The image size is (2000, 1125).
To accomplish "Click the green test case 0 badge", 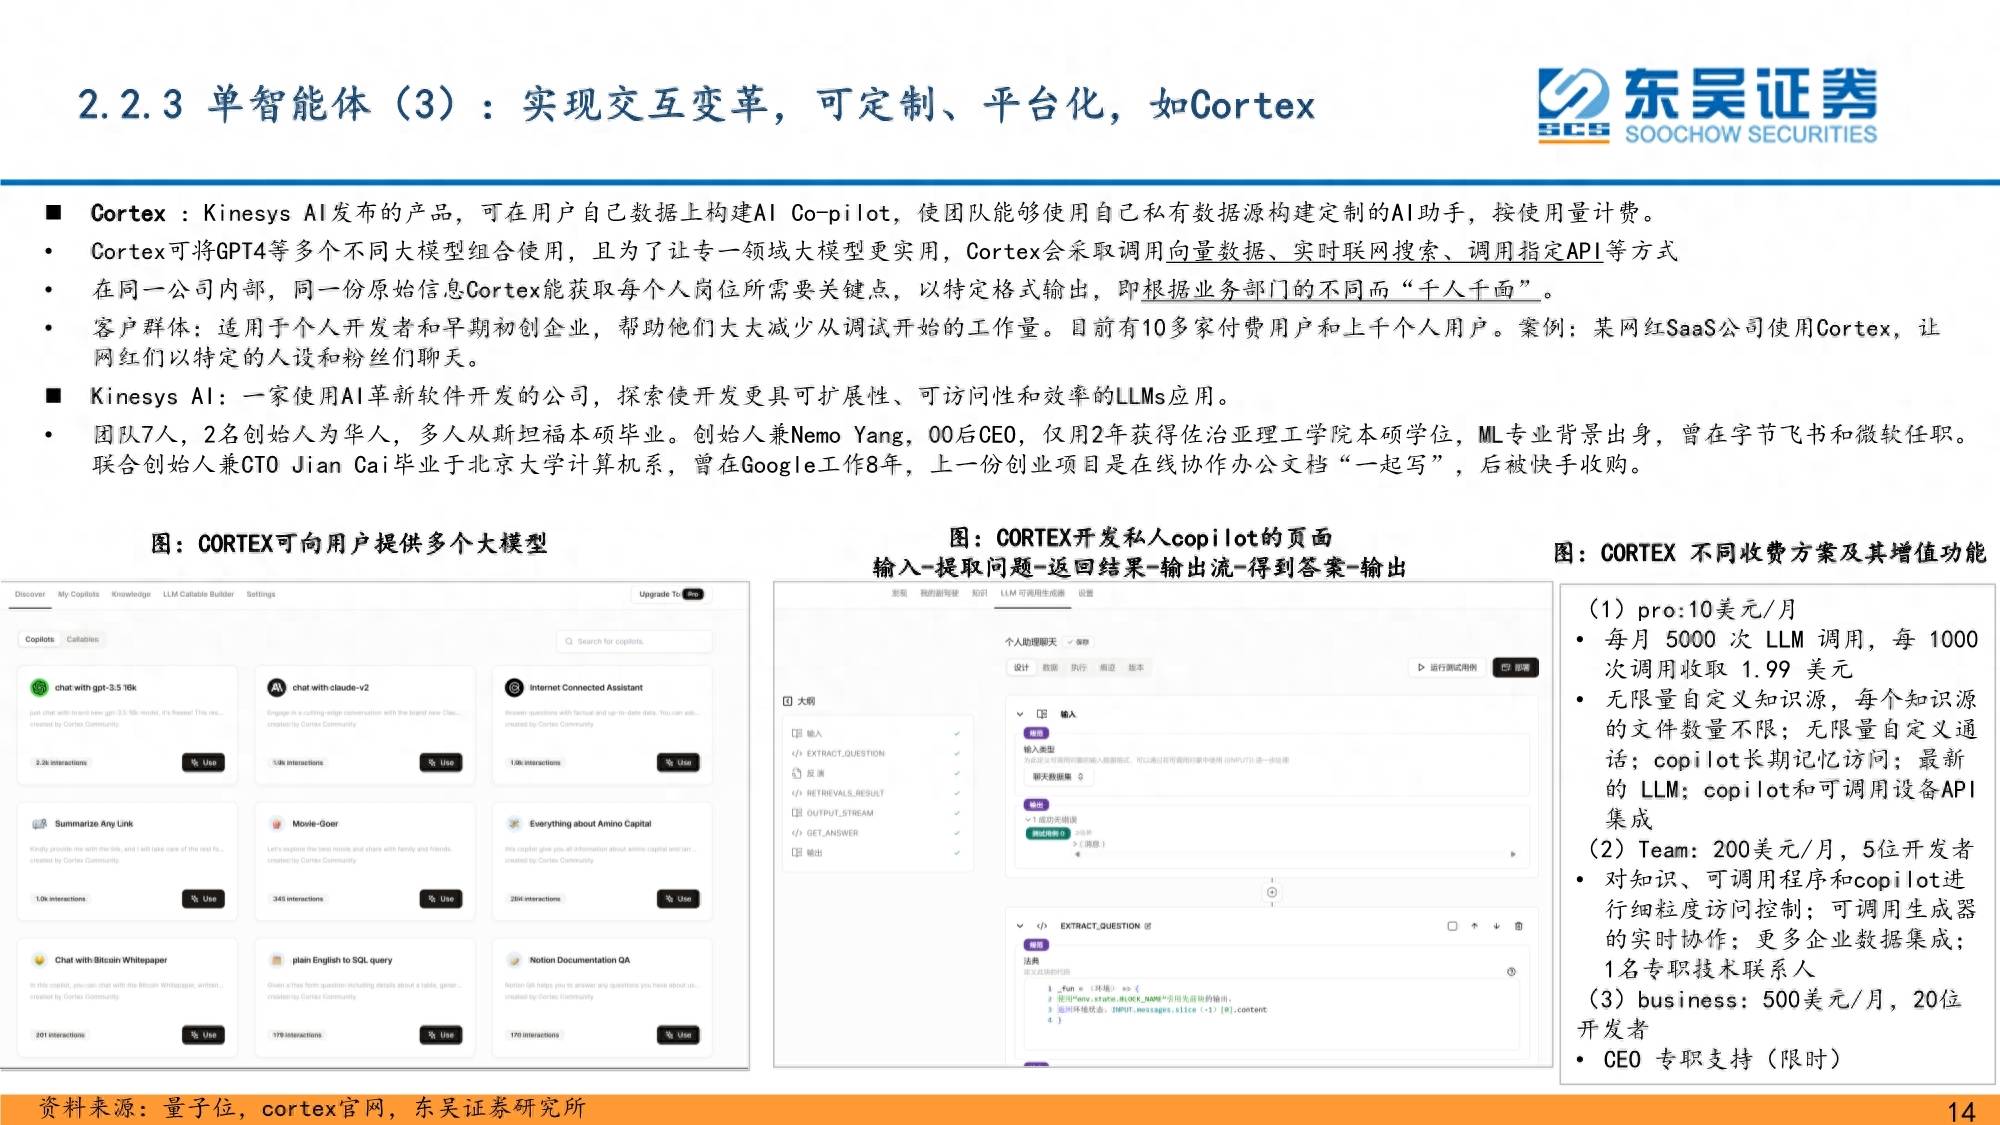I will 1048,833.
